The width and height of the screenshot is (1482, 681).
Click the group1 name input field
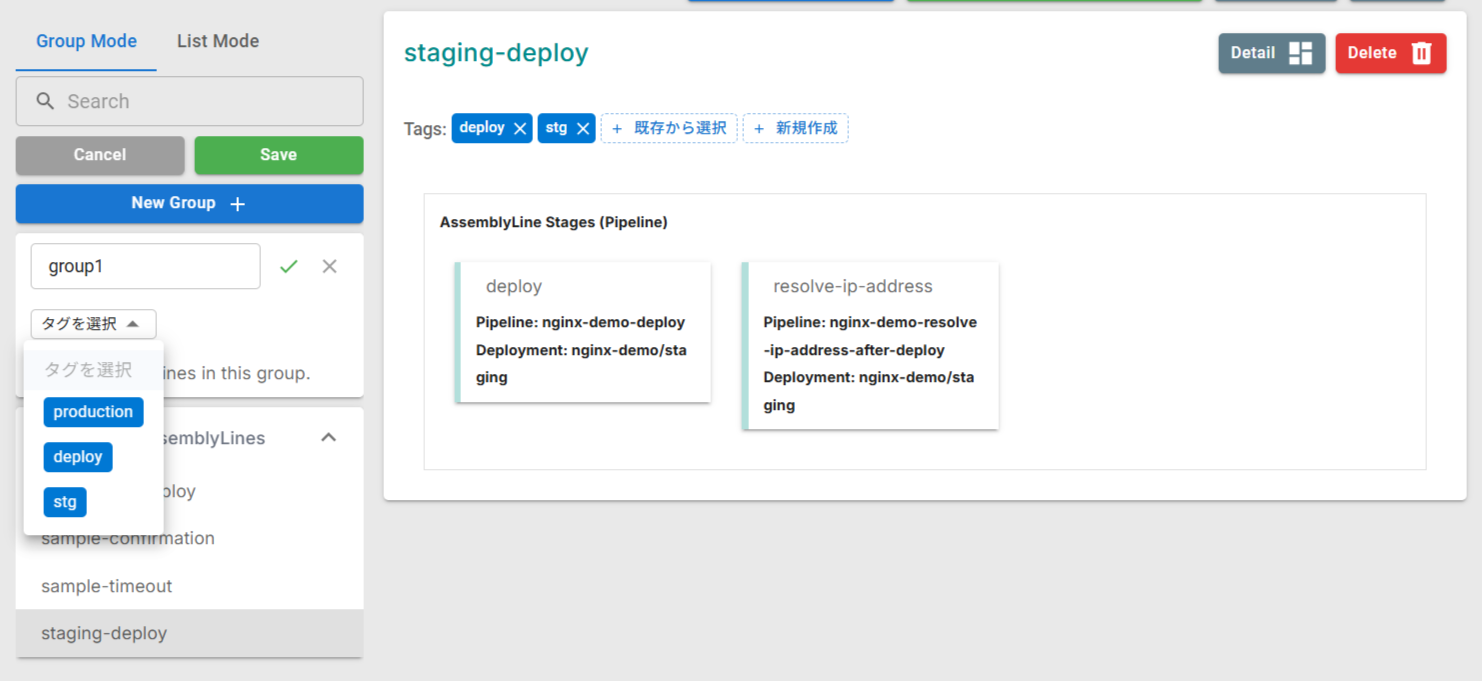pos(145,266)
